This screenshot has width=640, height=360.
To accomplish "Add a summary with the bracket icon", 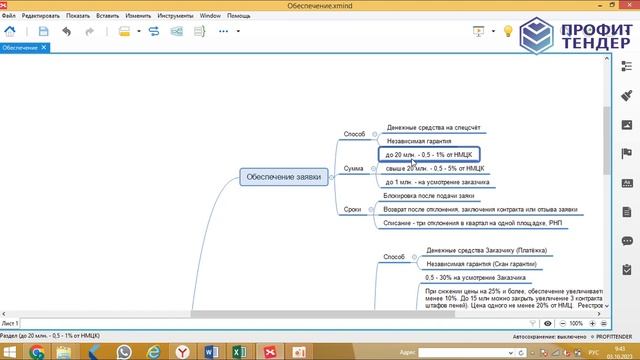I will click(199, 31).
